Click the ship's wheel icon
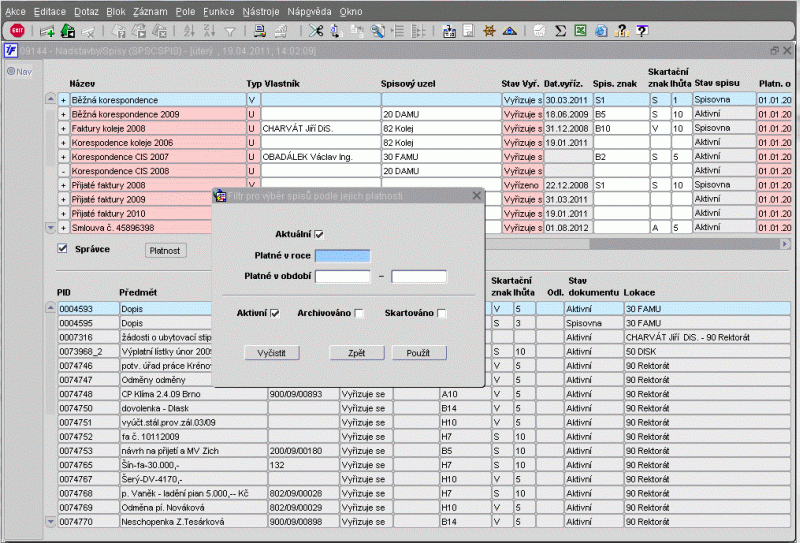Image resolution: width=800 pixels, height=543 pixels. [x=489, y=31]
